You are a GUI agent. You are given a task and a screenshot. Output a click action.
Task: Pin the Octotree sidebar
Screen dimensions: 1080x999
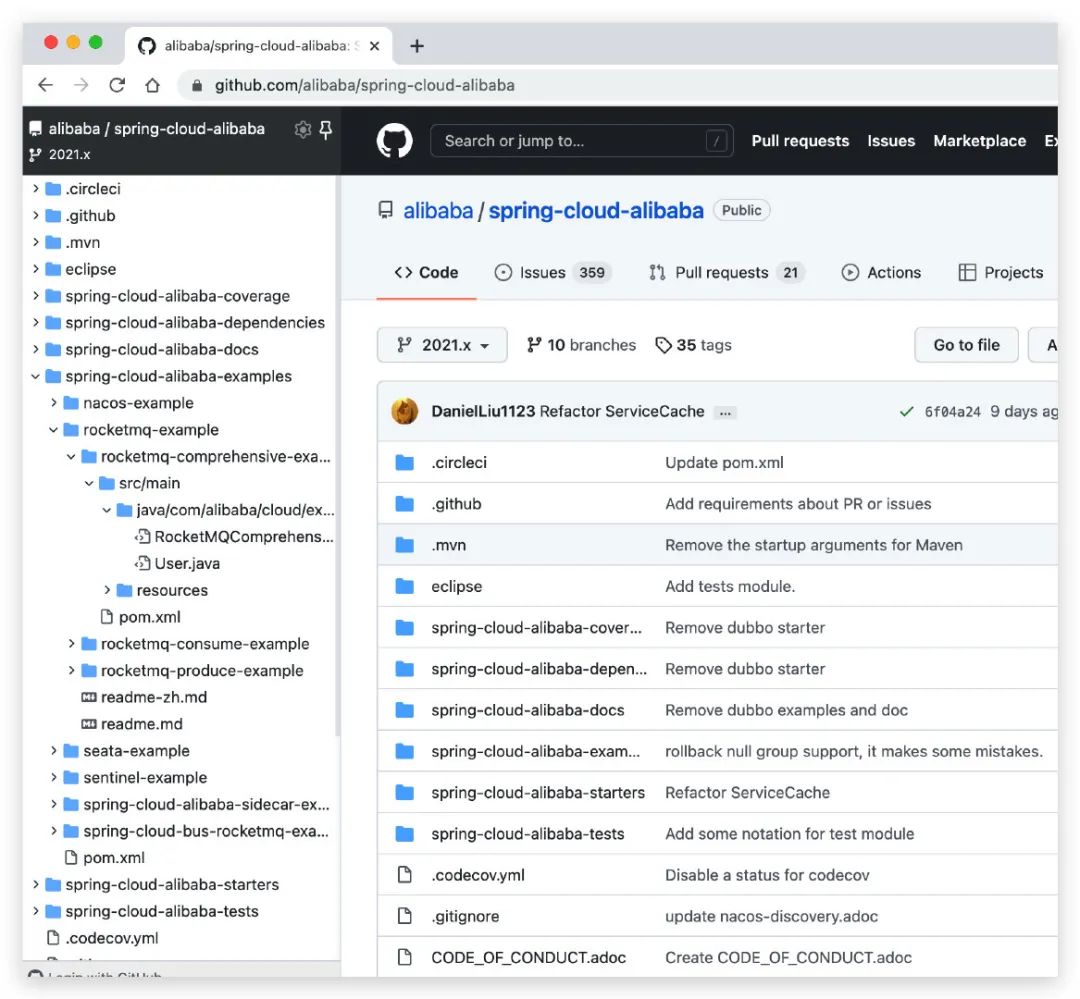(325, 129)
